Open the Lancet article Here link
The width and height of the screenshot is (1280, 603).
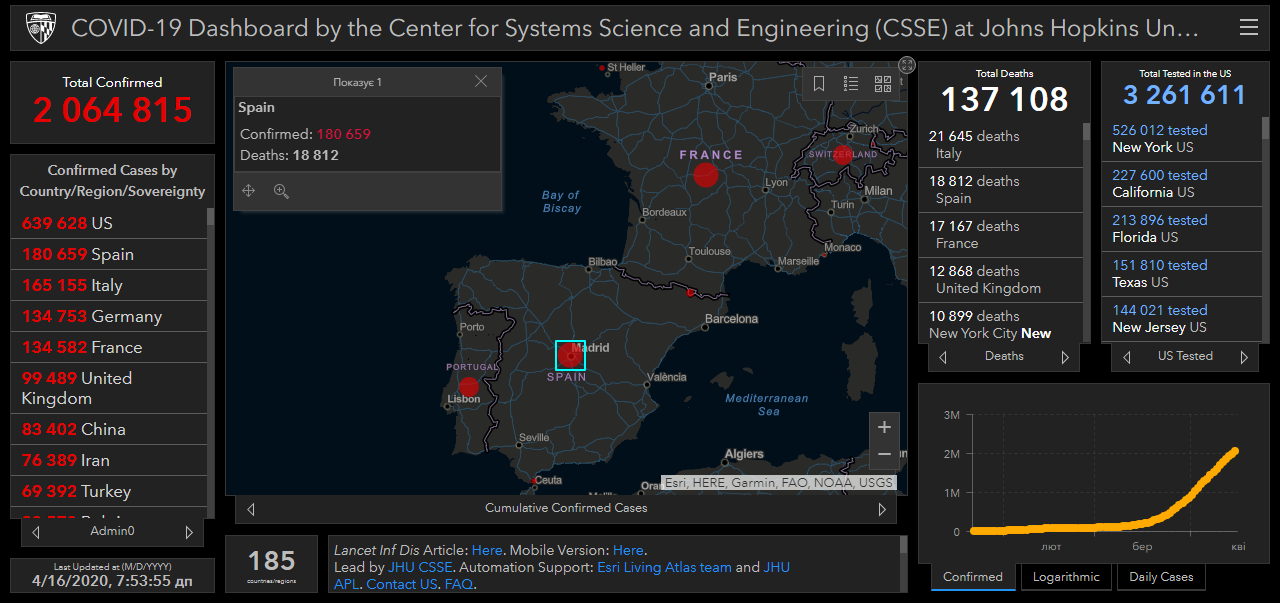pyautogui.click(x=487, y=550)
